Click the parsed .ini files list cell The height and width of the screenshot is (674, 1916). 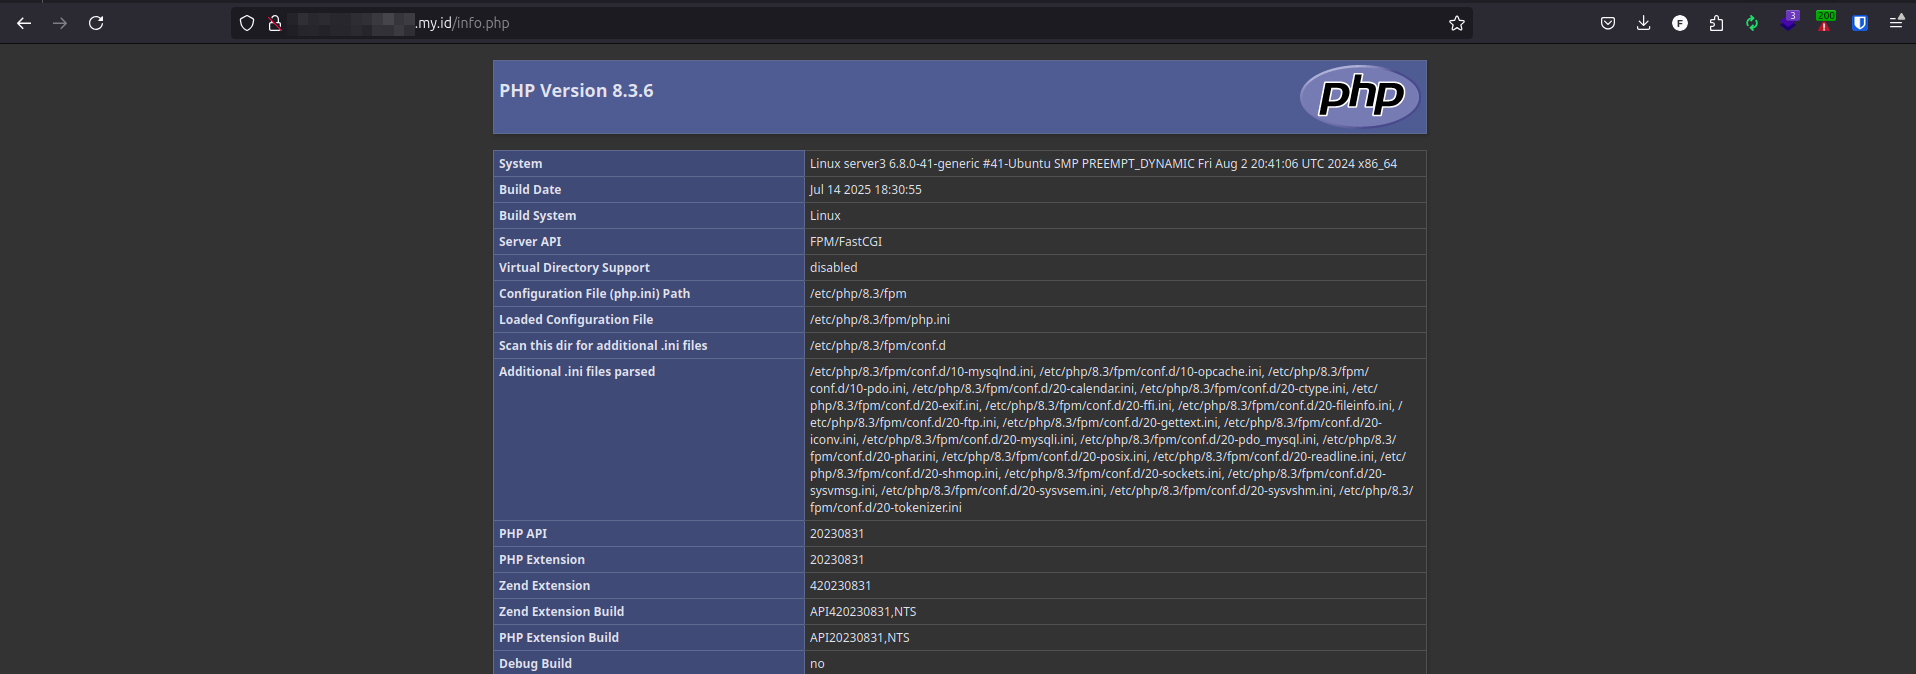click(1115, 440)
